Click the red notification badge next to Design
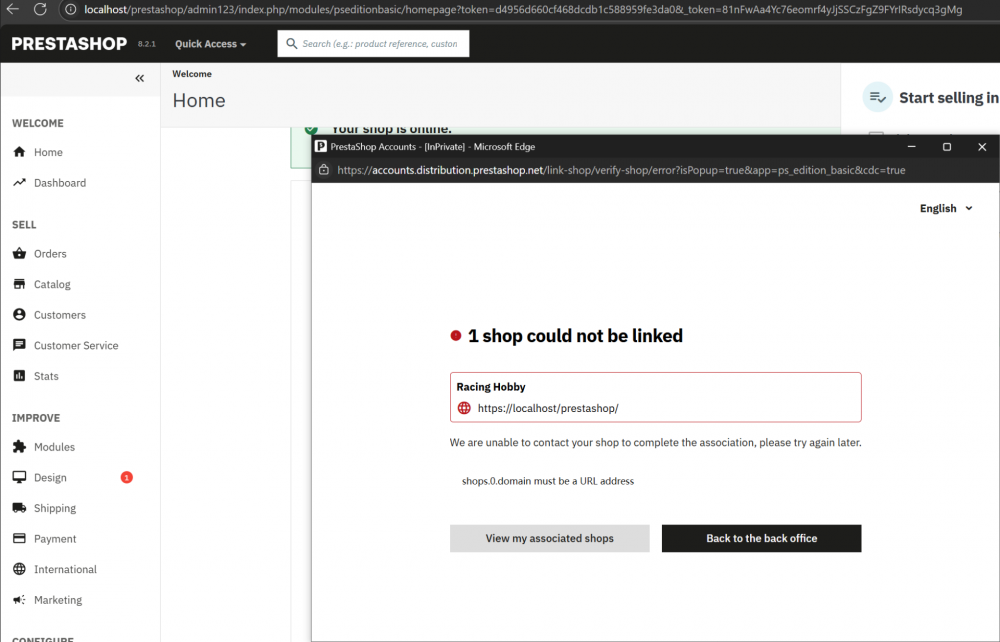The image size is (1000, 642). tap(126, 478)
